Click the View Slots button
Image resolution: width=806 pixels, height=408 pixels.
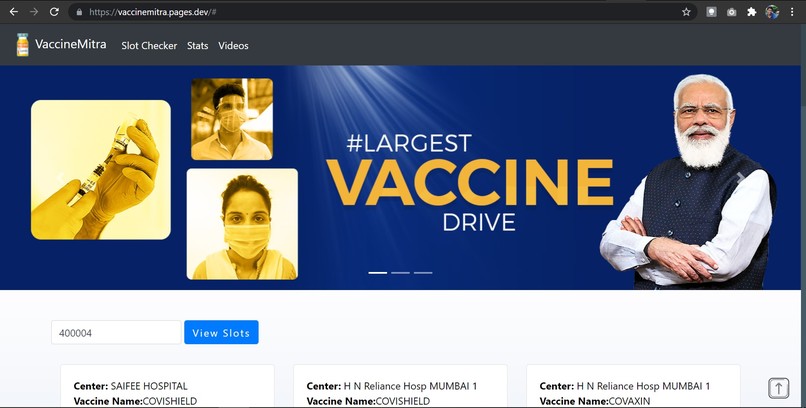click(221, 332)
